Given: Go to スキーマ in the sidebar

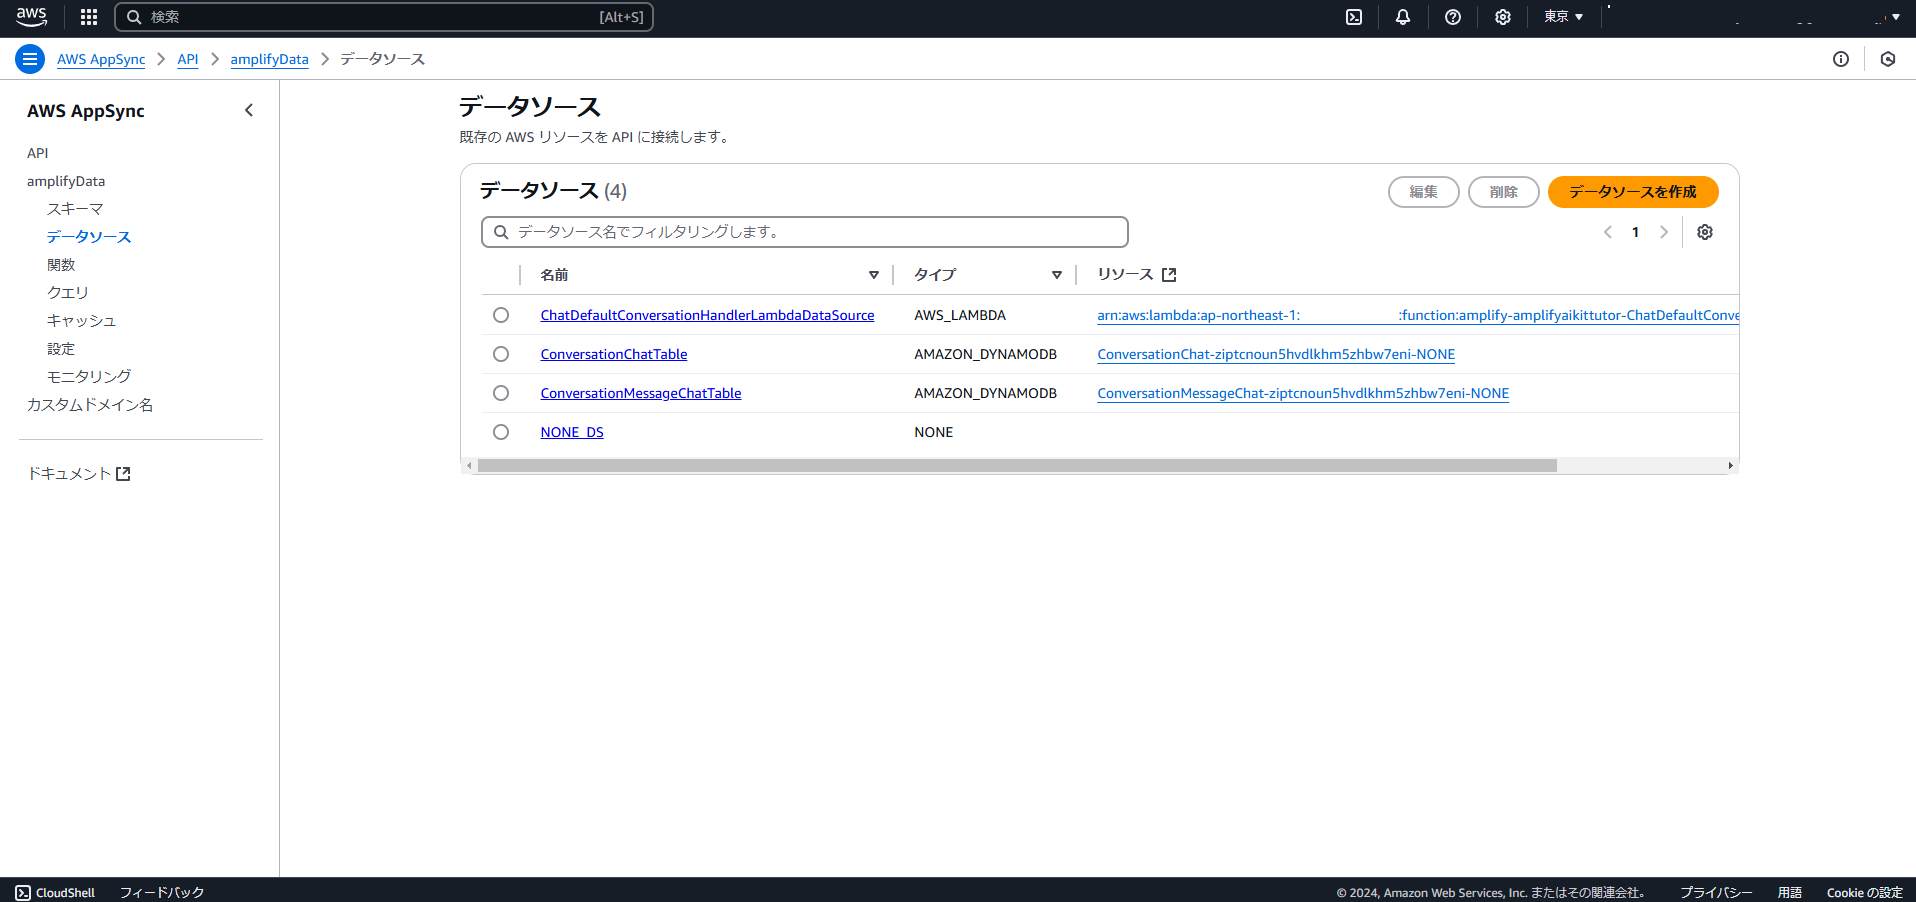Looking at the screenshot, I should tap(75, 209).
